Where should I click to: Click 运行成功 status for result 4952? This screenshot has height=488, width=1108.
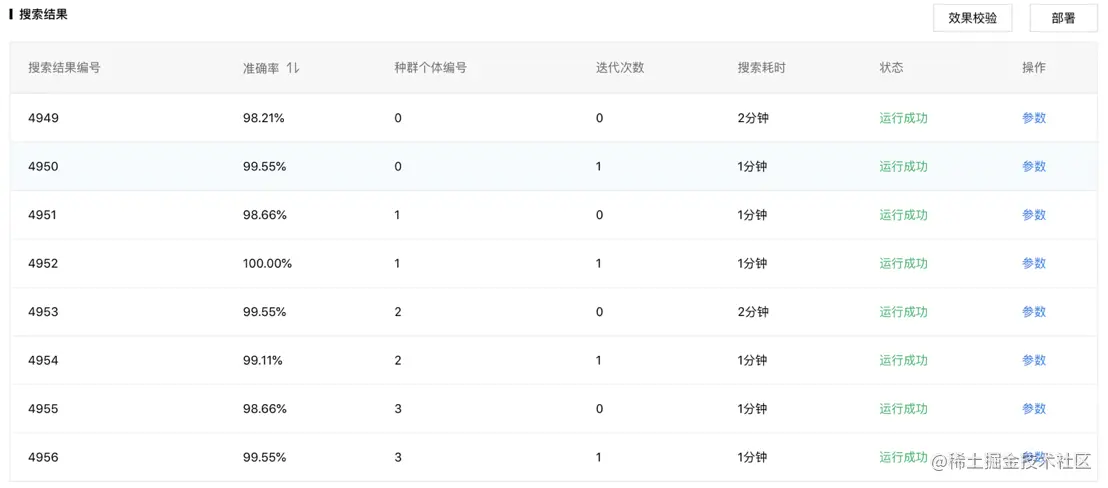(x=903, y=264)
